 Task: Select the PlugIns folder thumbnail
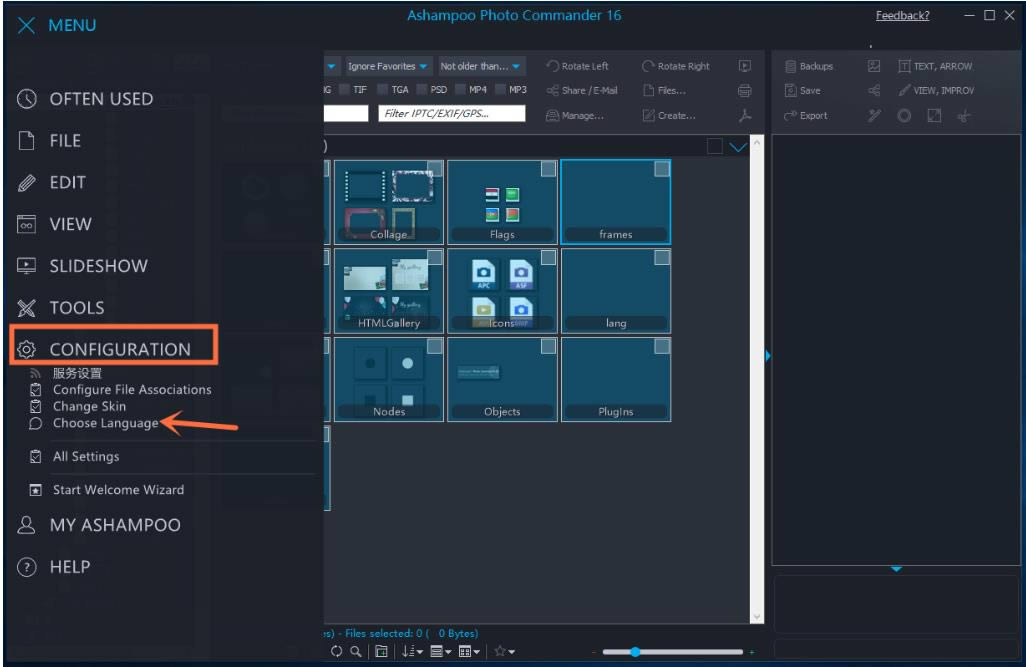(616, 379)
